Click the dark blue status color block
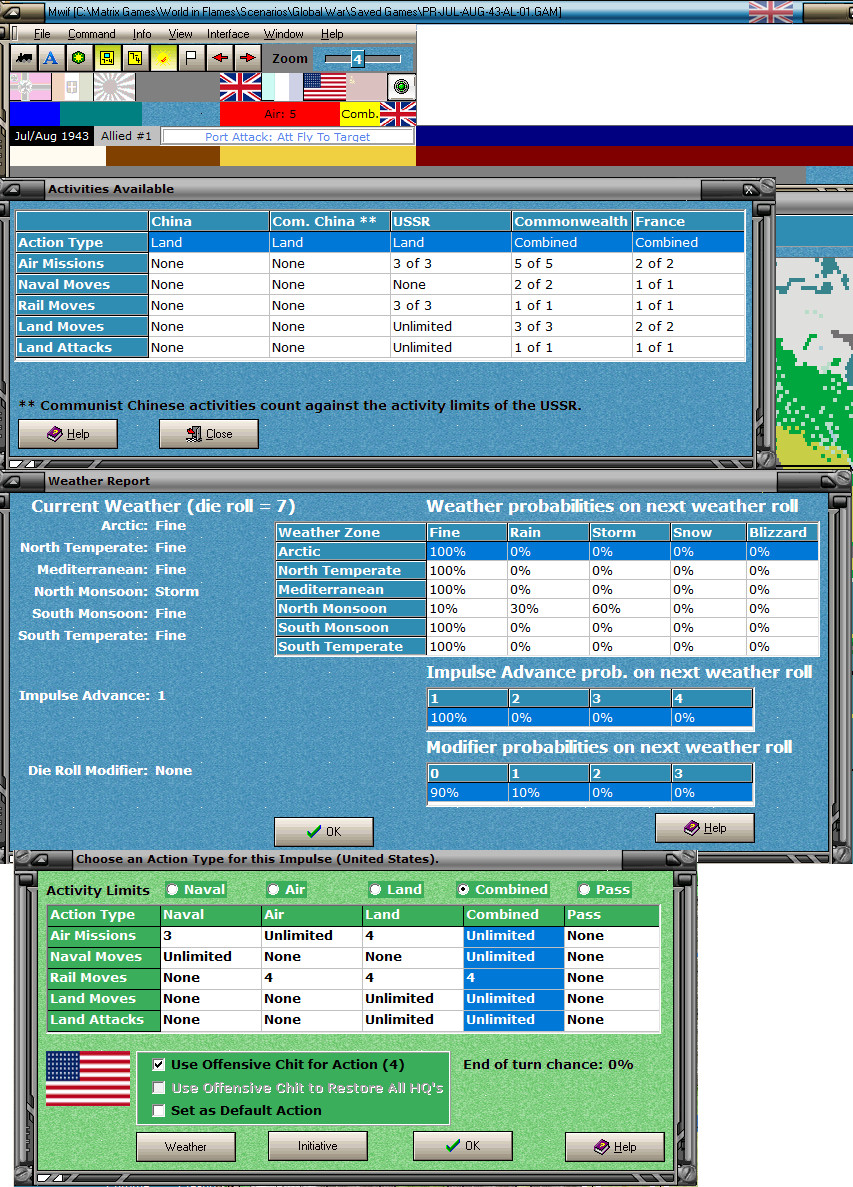The width and height of the screenshot is (853, 1187). pos(35,114)
